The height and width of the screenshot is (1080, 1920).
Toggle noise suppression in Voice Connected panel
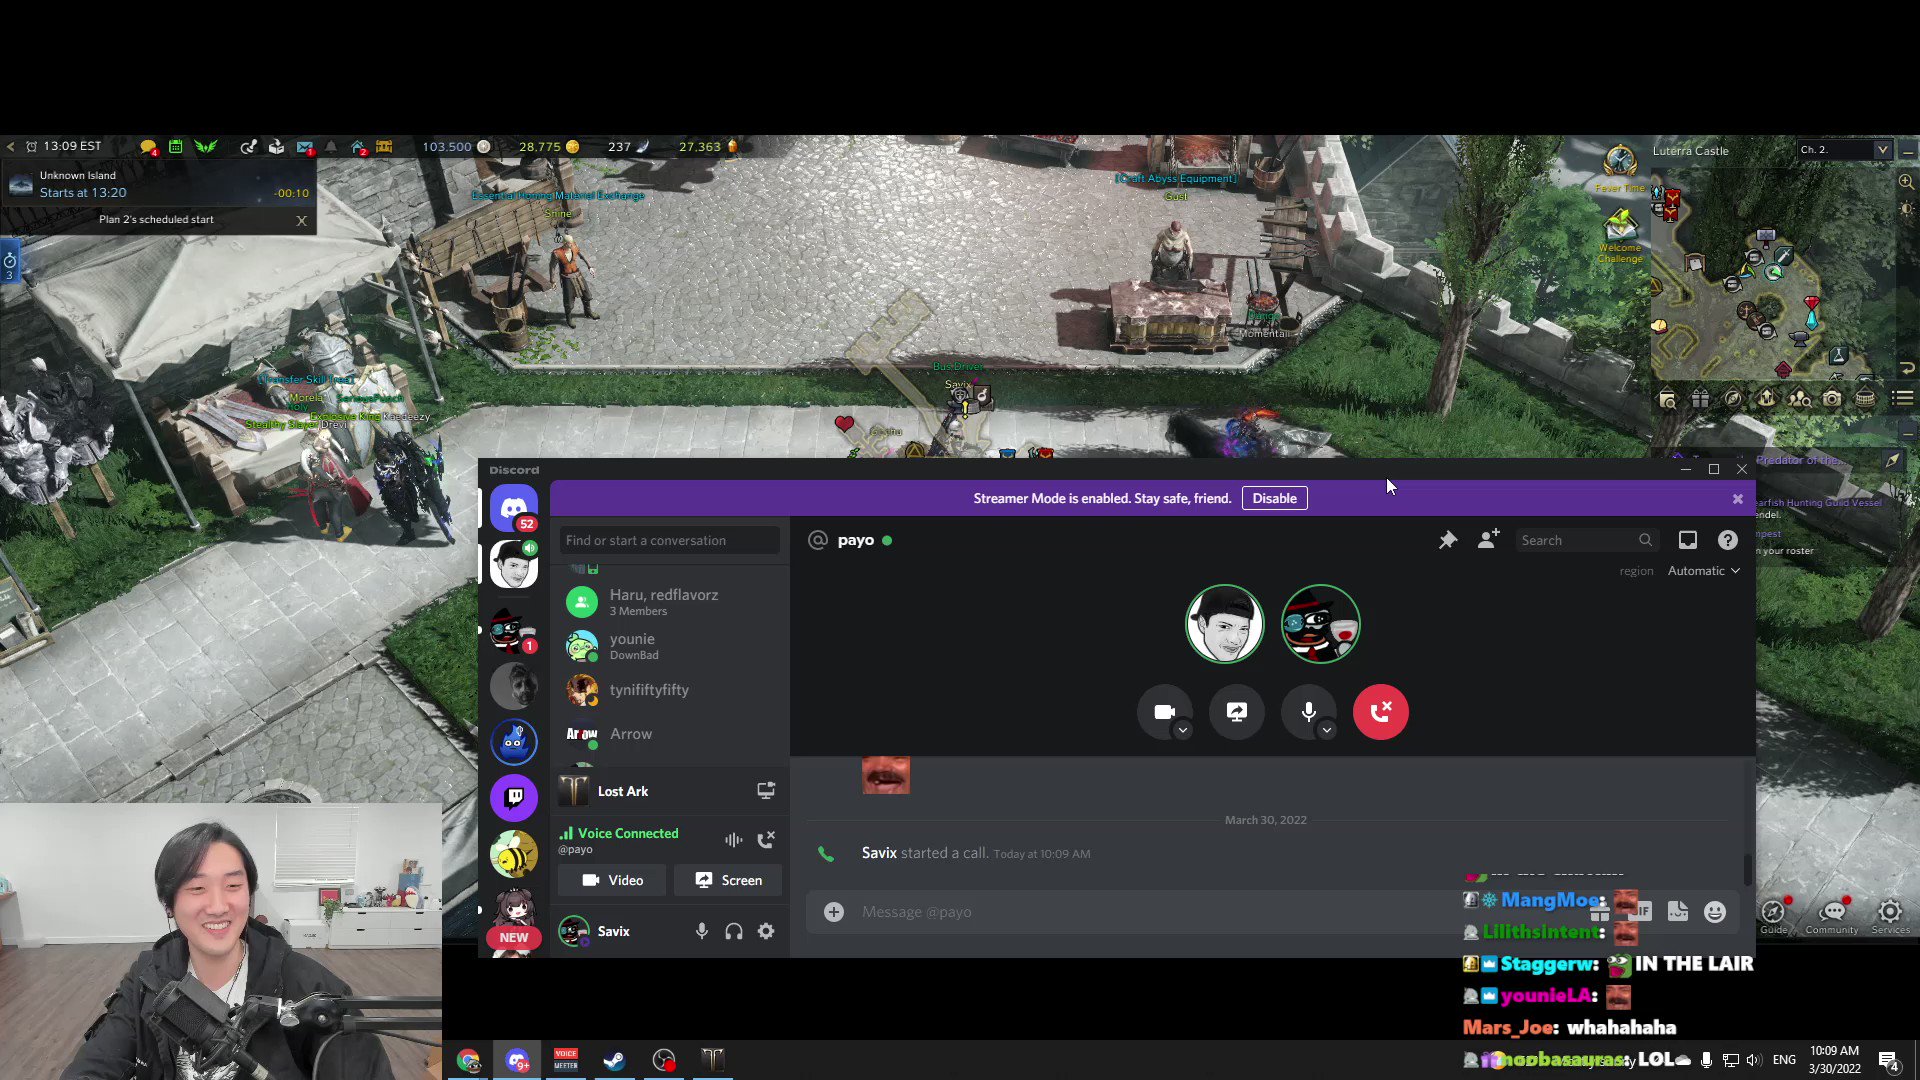[x=734, y=840]
